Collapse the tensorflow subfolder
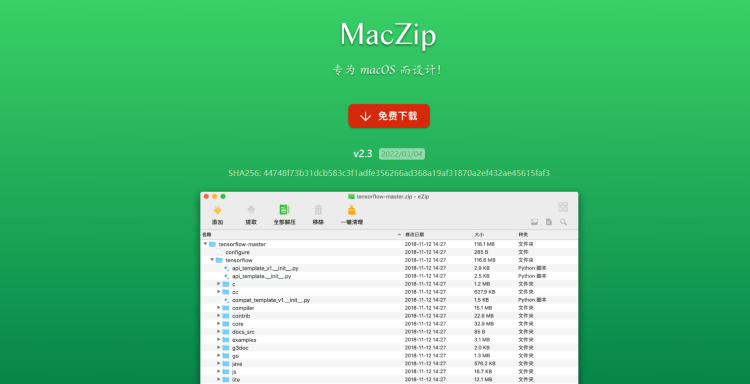 [x=212, y=260]
